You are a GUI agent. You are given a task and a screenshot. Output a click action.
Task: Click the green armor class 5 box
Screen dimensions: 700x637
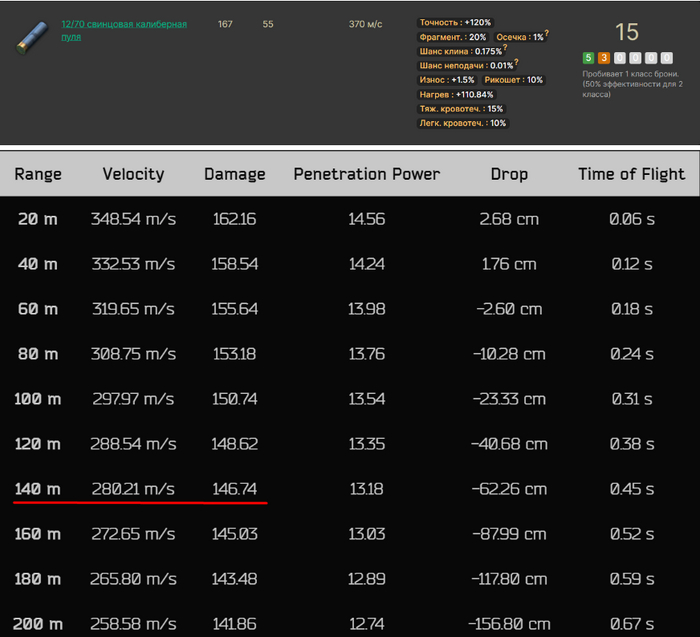pyautogui.click(x=588, y=58)
